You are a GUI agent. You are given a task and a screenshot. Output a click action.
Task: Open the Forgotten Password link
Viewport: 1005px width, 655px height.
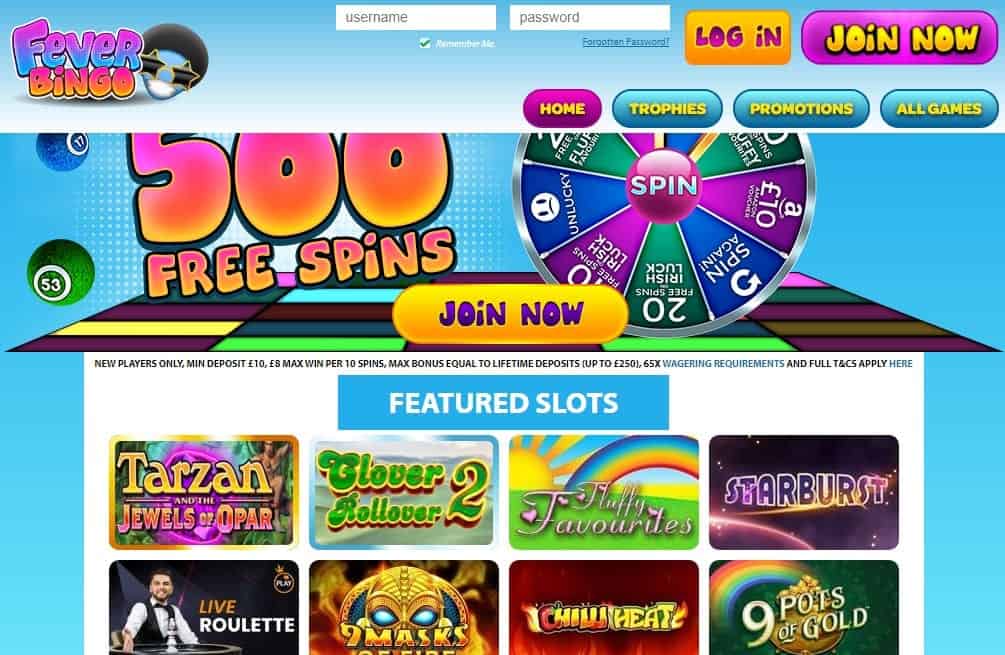[626, 42]
